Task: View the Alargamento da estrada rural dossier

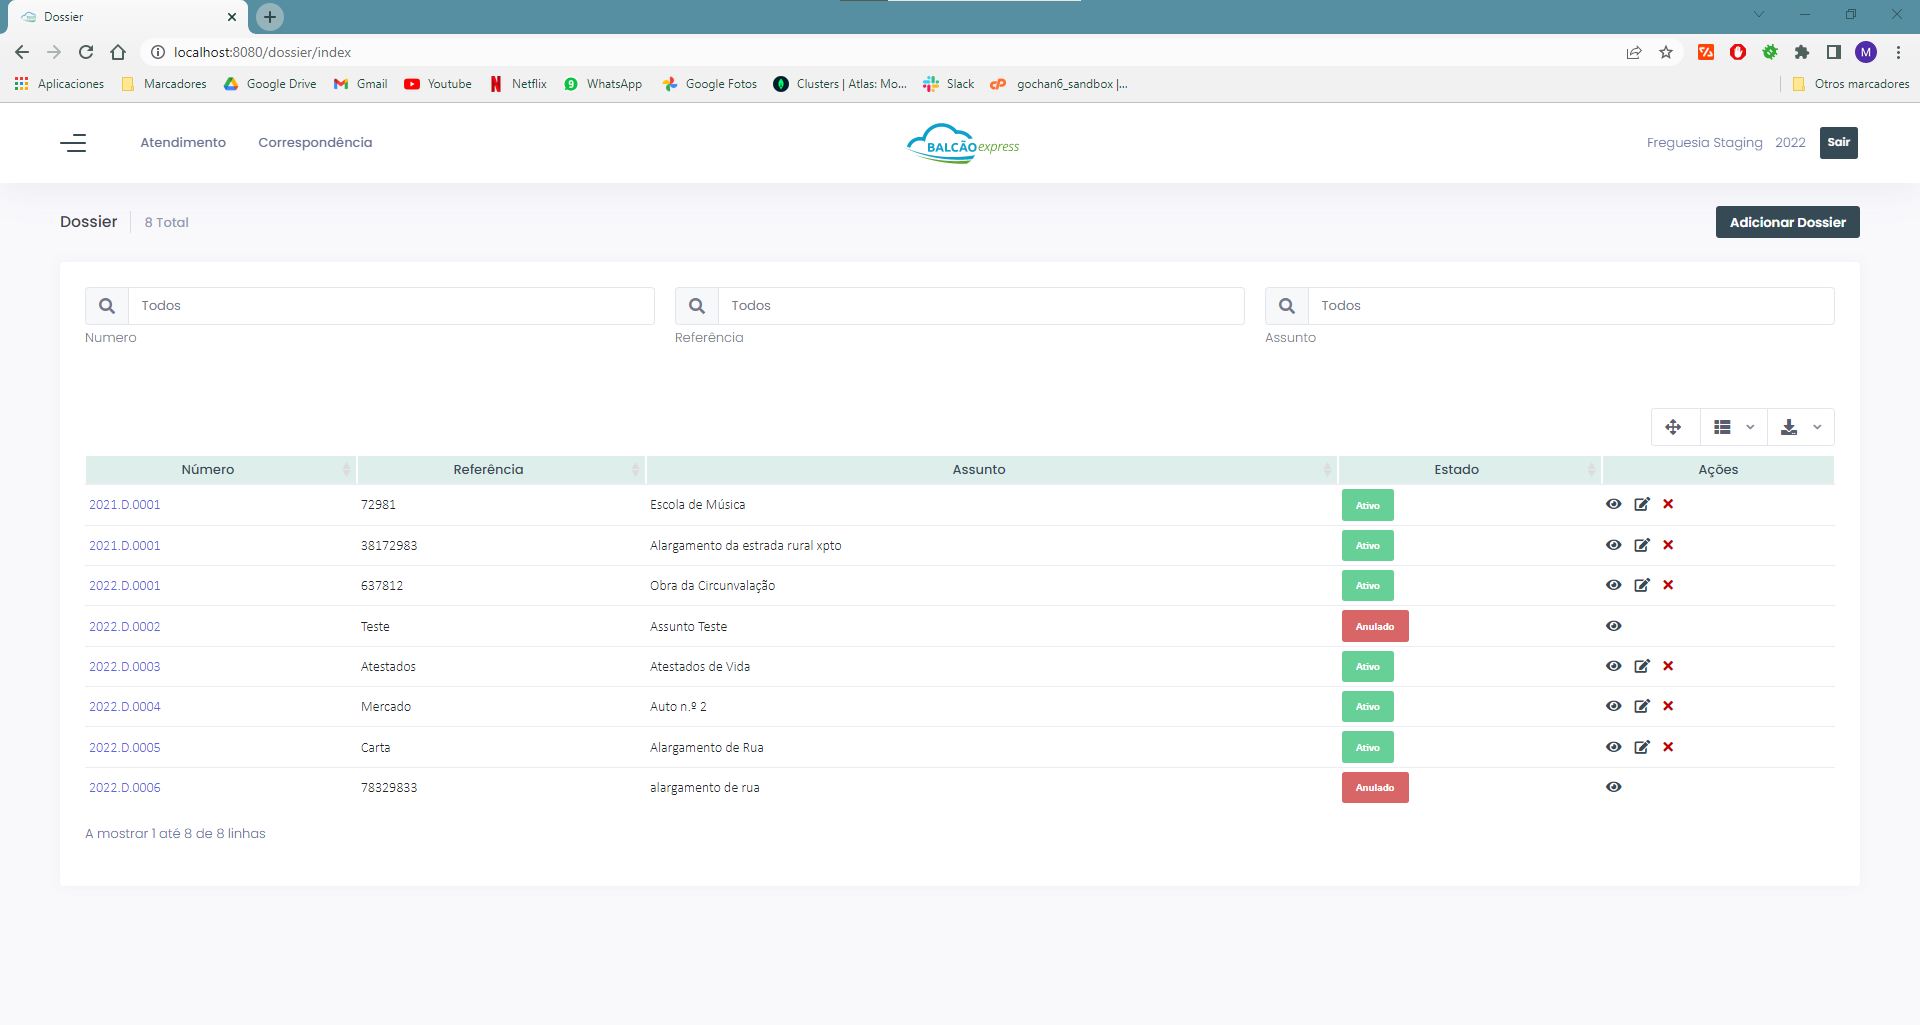Action: pyautogui.click(x=1613, y=545)
